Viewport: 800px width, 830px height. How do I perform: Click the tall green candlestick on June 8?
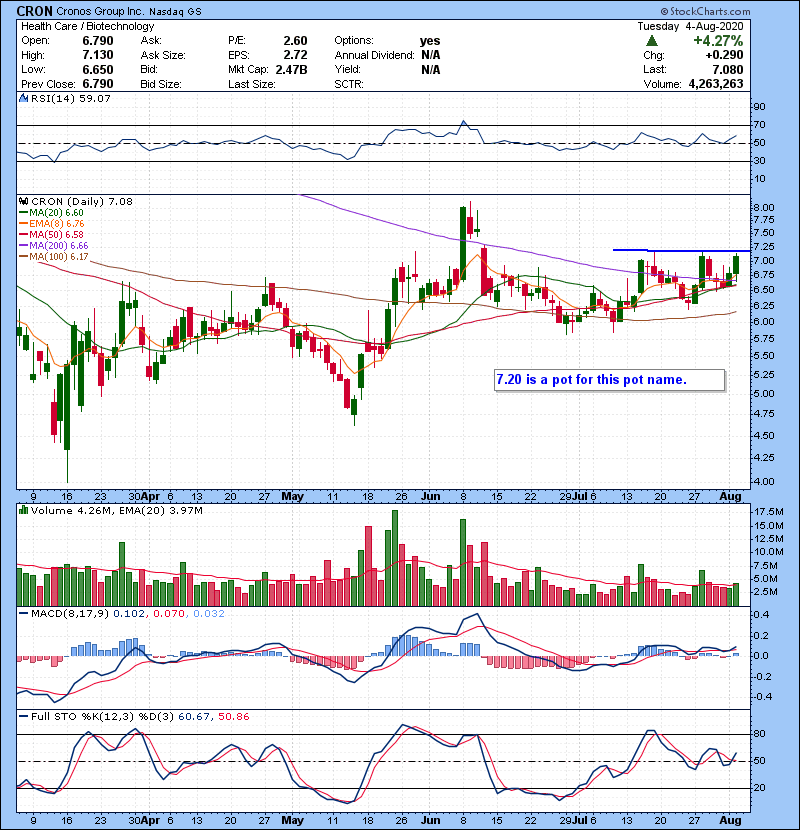pos(463,243)
